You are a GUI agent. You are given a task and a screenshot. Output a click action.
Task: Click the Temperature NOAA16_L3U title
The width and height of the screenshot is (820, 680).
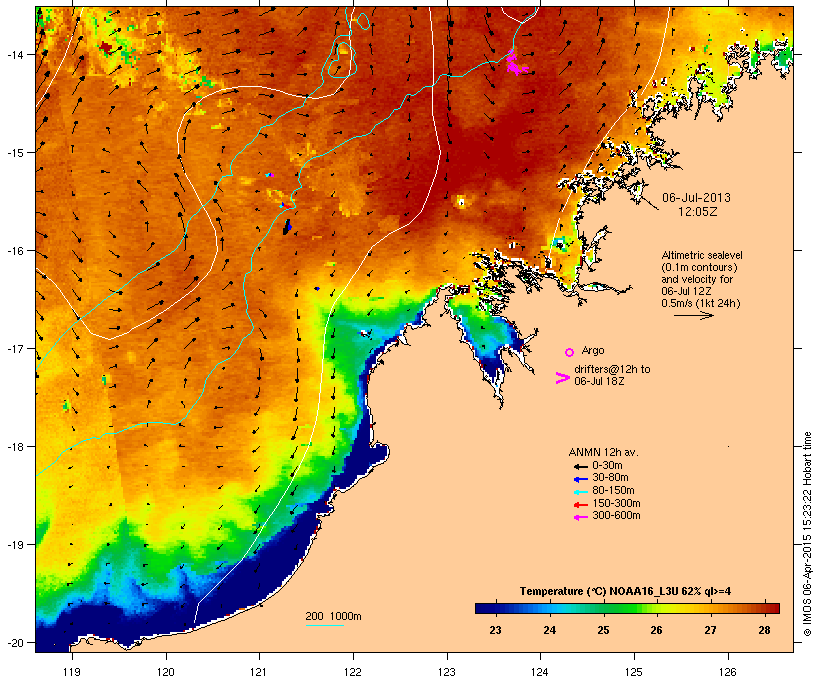click(625, 591)
